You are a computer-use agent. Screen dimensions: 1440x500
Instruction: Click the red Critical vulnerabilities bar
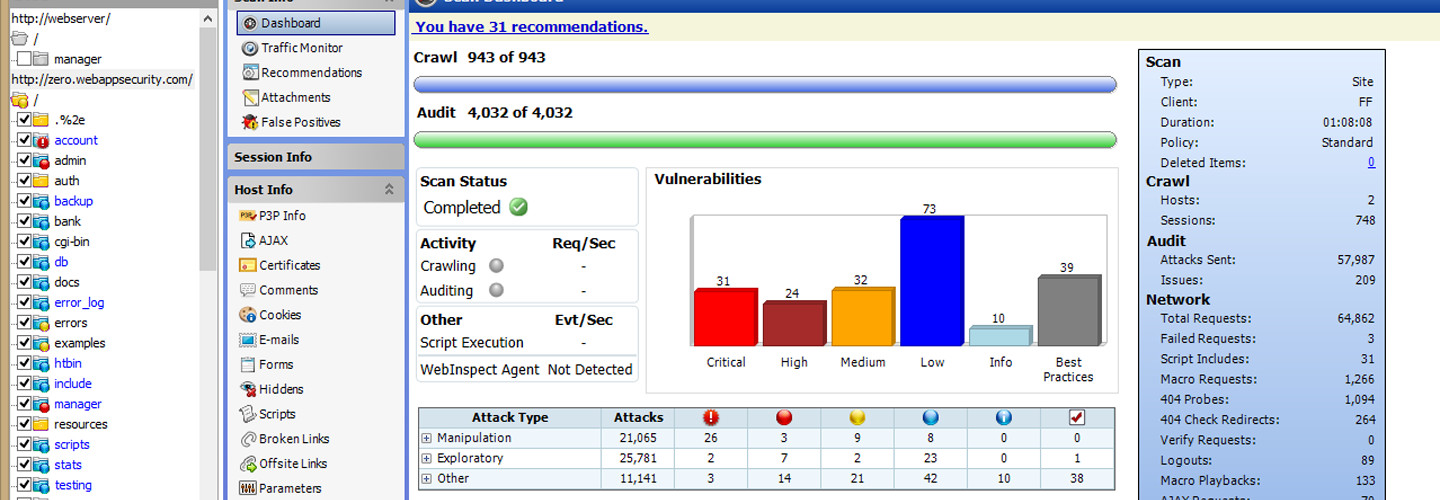click(725, 318)
